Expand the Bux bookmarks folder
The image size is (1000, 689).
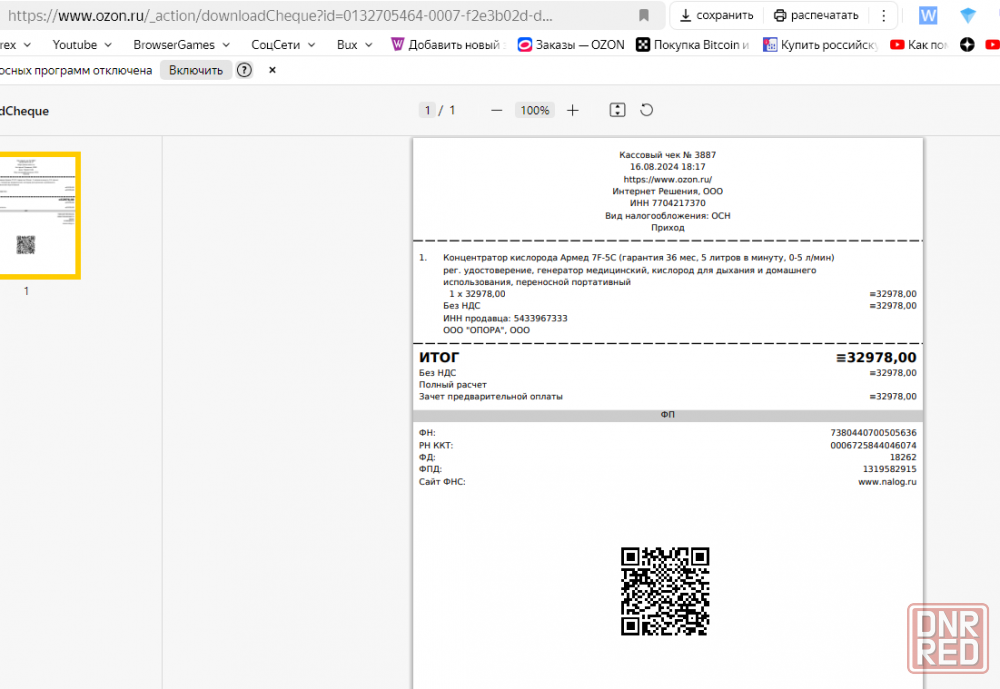pos(355,45)
